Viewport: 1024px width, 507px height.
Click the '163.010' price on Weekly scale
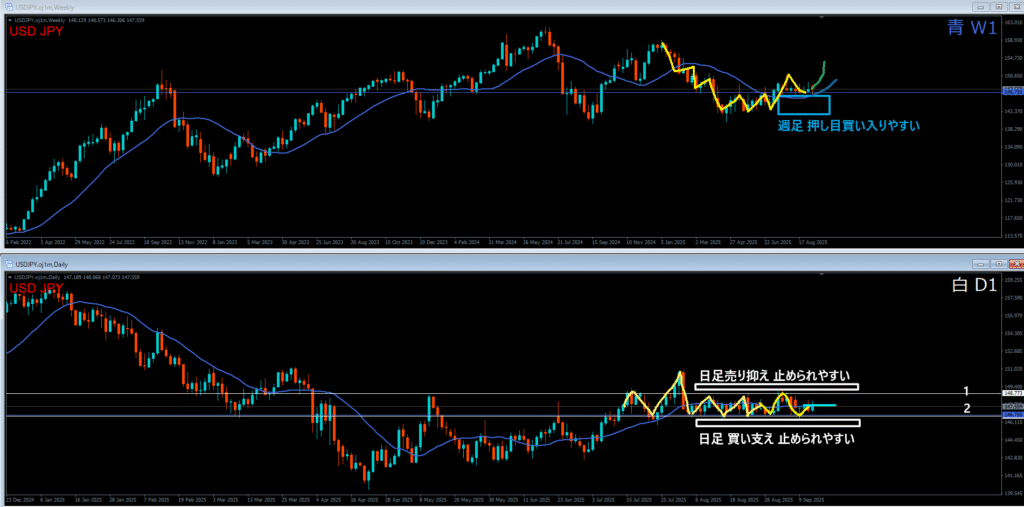click(x=1013, y=22)
